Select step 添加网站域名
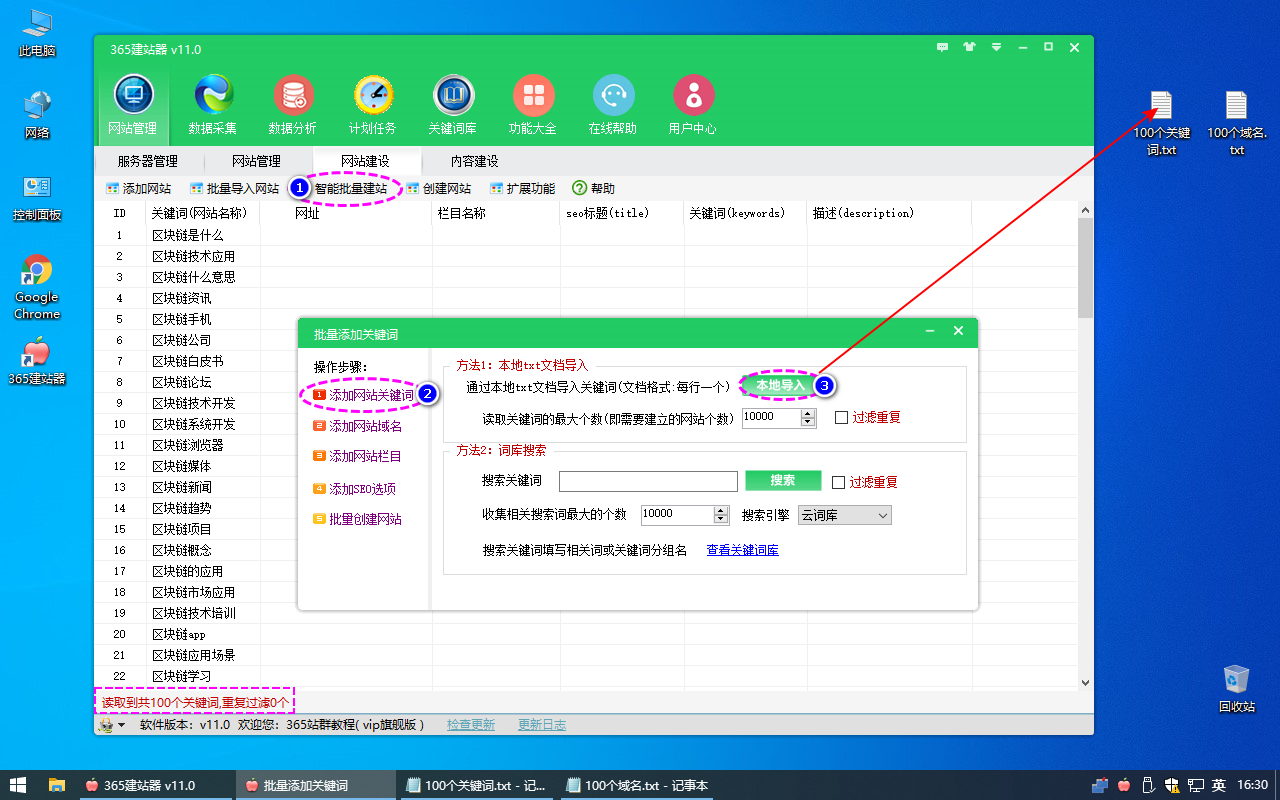Image resolution: width=1280 pixels, height=800 pixels. coord(358,426)
